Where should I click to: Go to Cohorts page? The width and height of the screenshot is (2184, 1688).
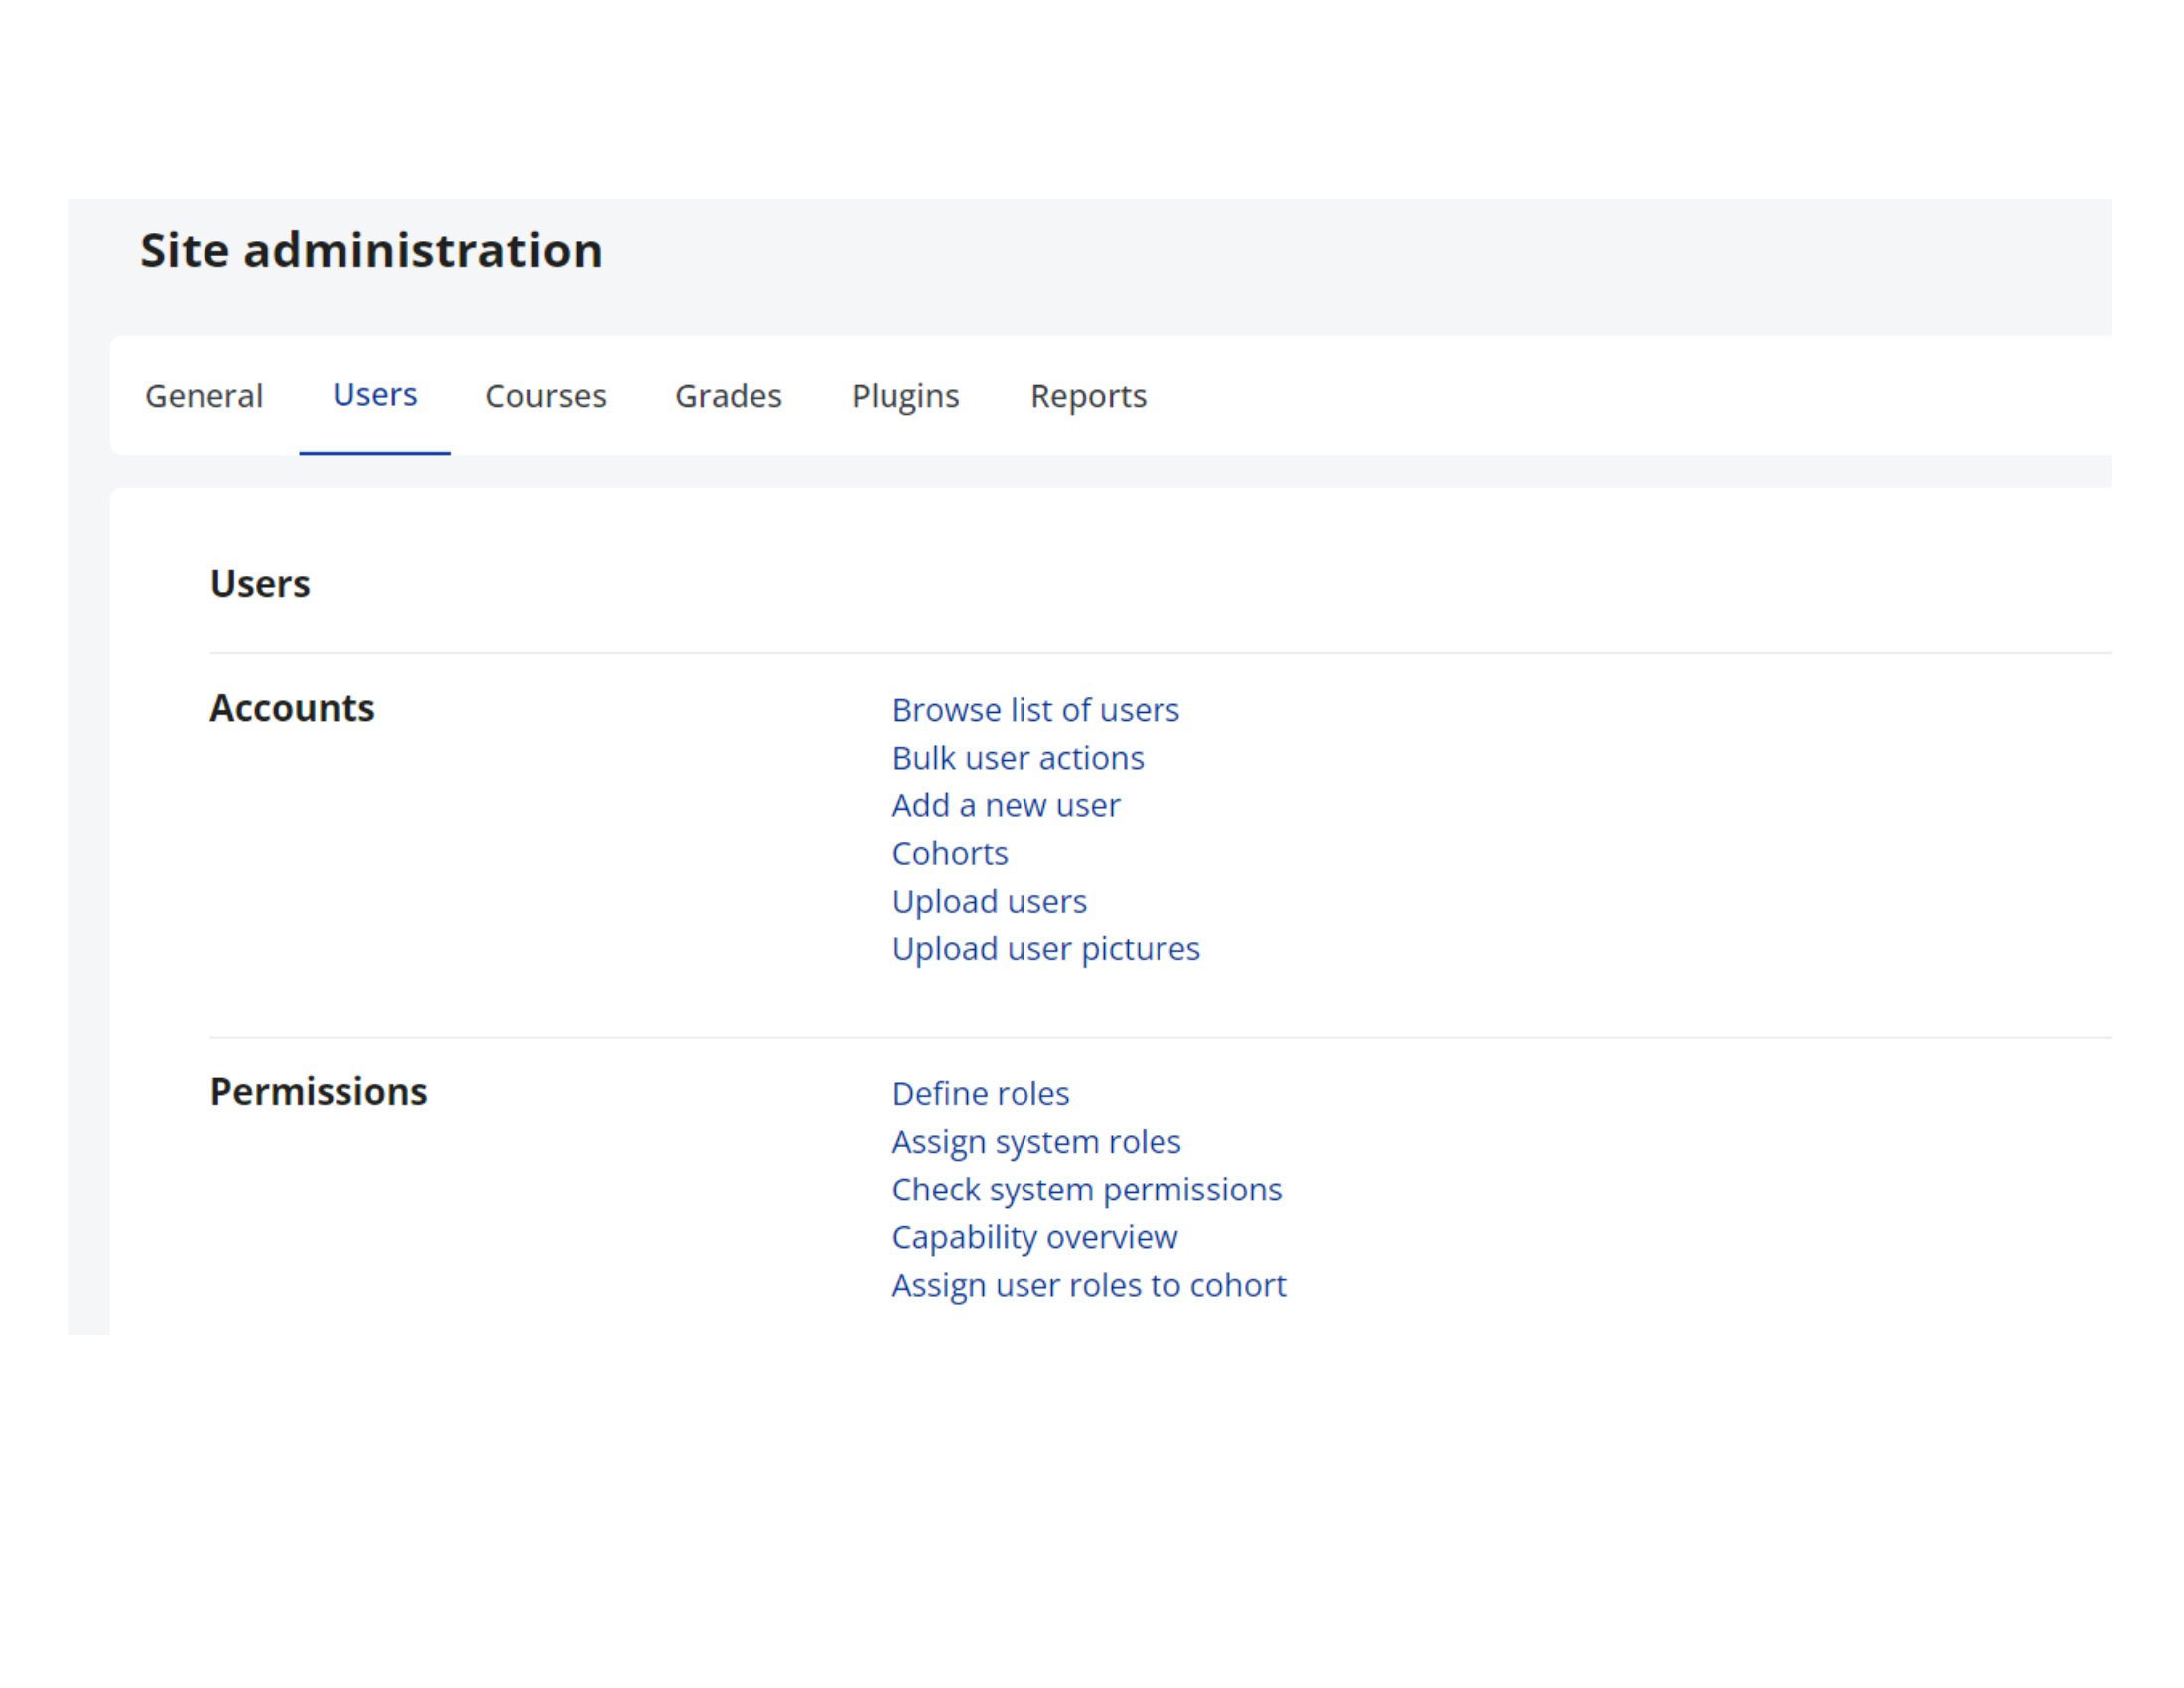click(x=949, y=853)
